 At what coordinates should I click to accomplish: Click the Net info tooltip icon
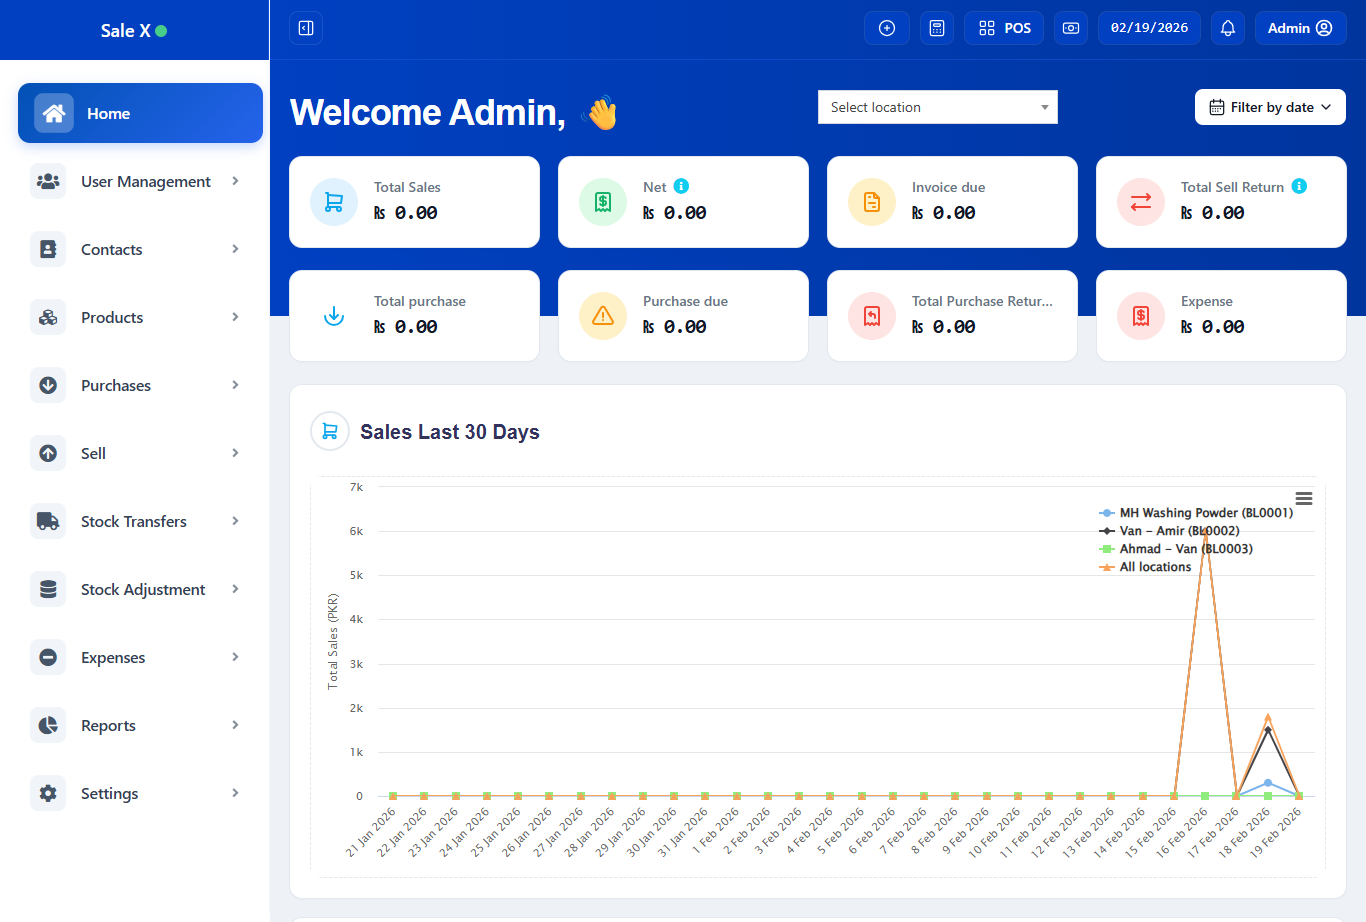680,186
